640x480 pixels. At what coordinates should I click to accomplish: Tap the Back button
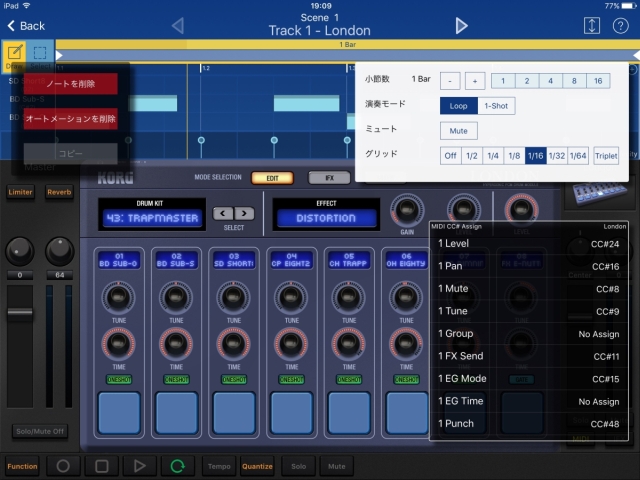(x=25, y=25)
